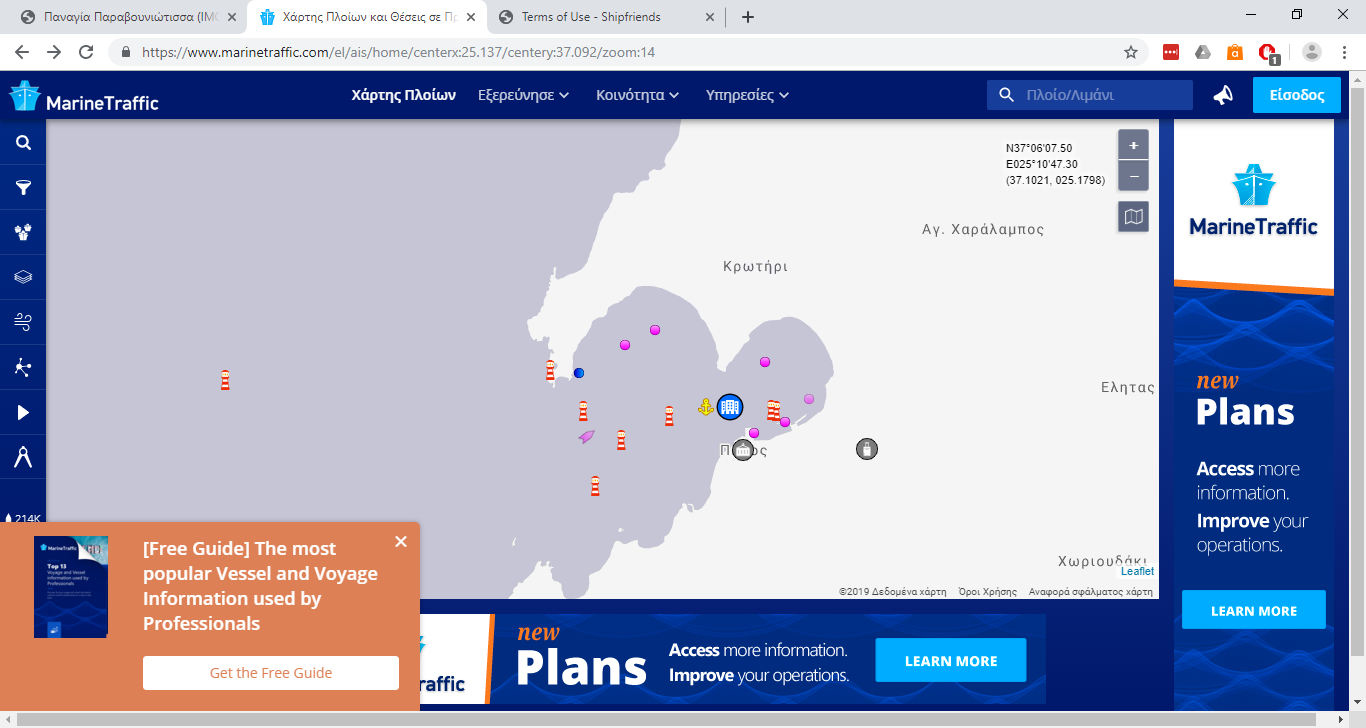Expand the Κοινότητα dropdown menu
The width and height of the screenshot is (1366, 728).
[637, 95]
